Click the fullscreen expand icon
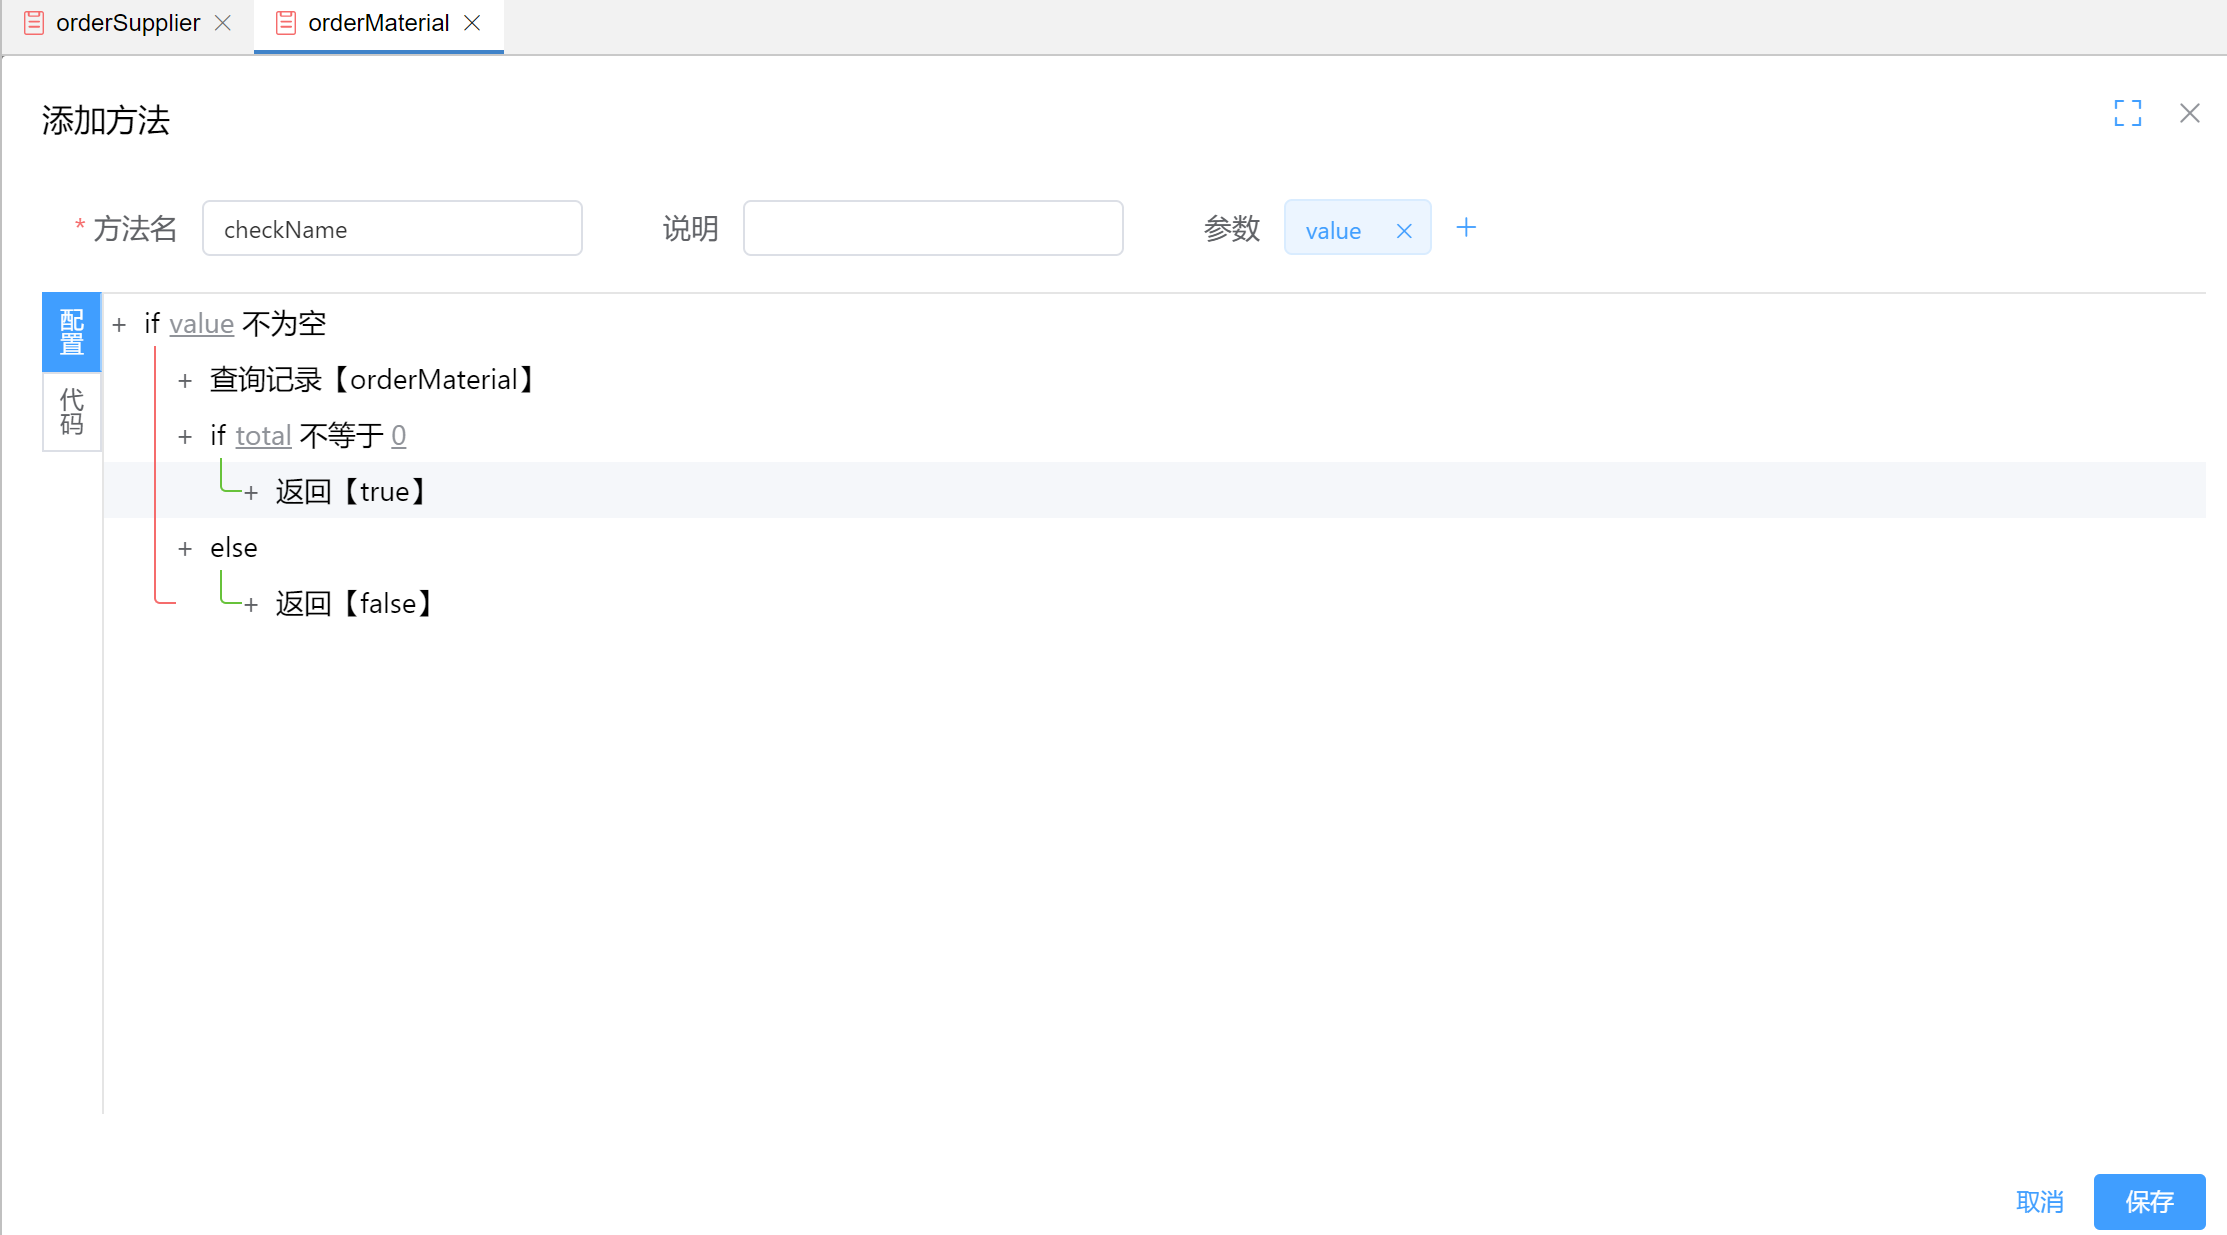 [x=2127, y=113]
